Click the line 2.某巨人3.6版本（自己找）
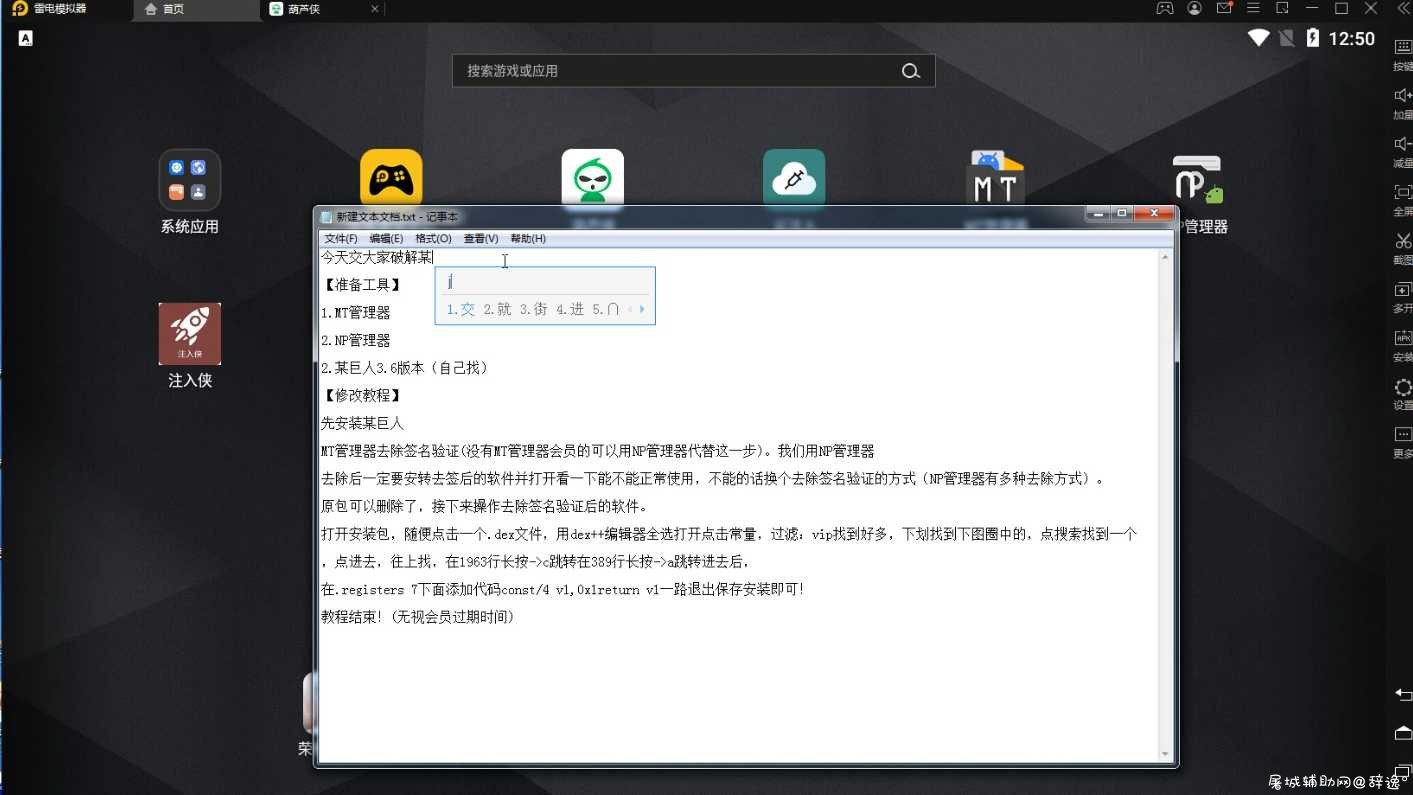The image size is (1413, 795). (x=405, y=368)
